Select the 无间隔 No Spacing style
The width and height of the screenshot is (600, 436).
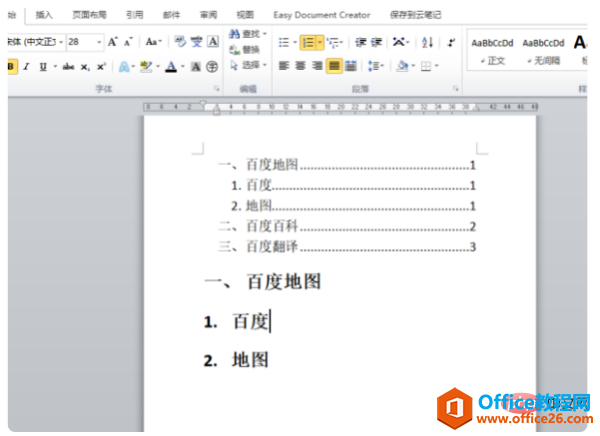543,51
